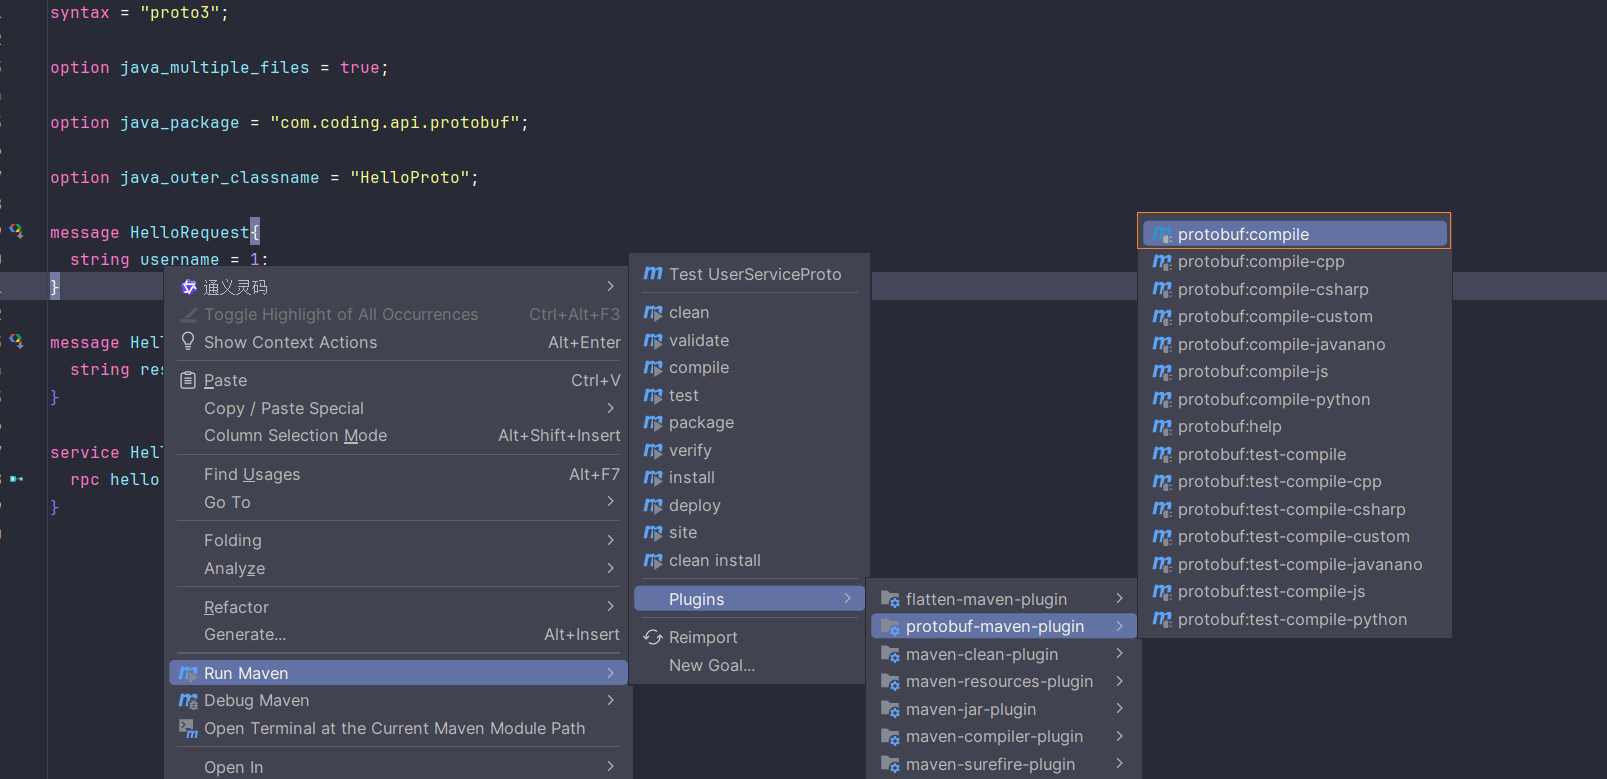The width and height of the screenshot is (1607, 779).
Task: Click the terminal icon for Open Terminal
Action: tap(188, 729)
